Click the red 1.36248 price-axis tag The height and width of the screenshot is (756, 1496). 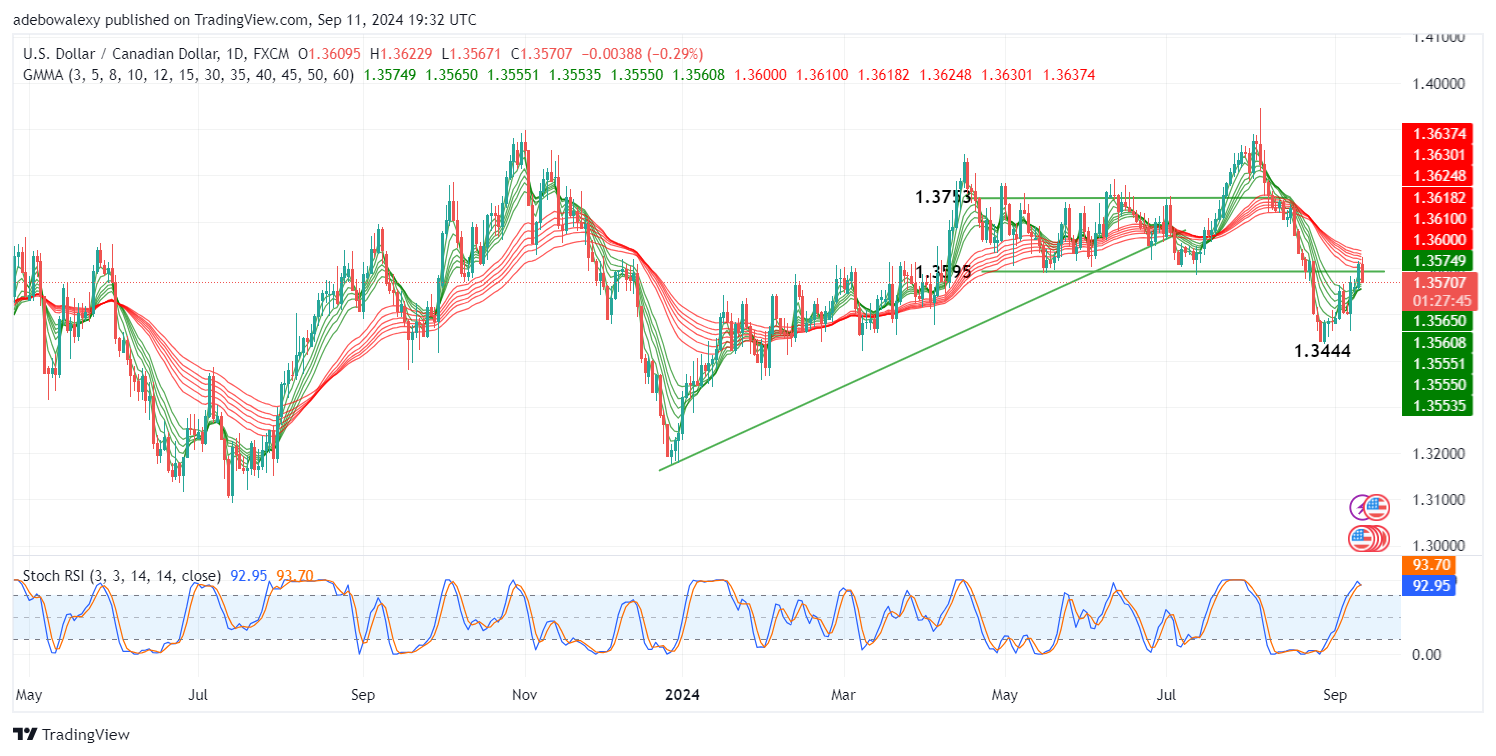tap(1436, 176)
